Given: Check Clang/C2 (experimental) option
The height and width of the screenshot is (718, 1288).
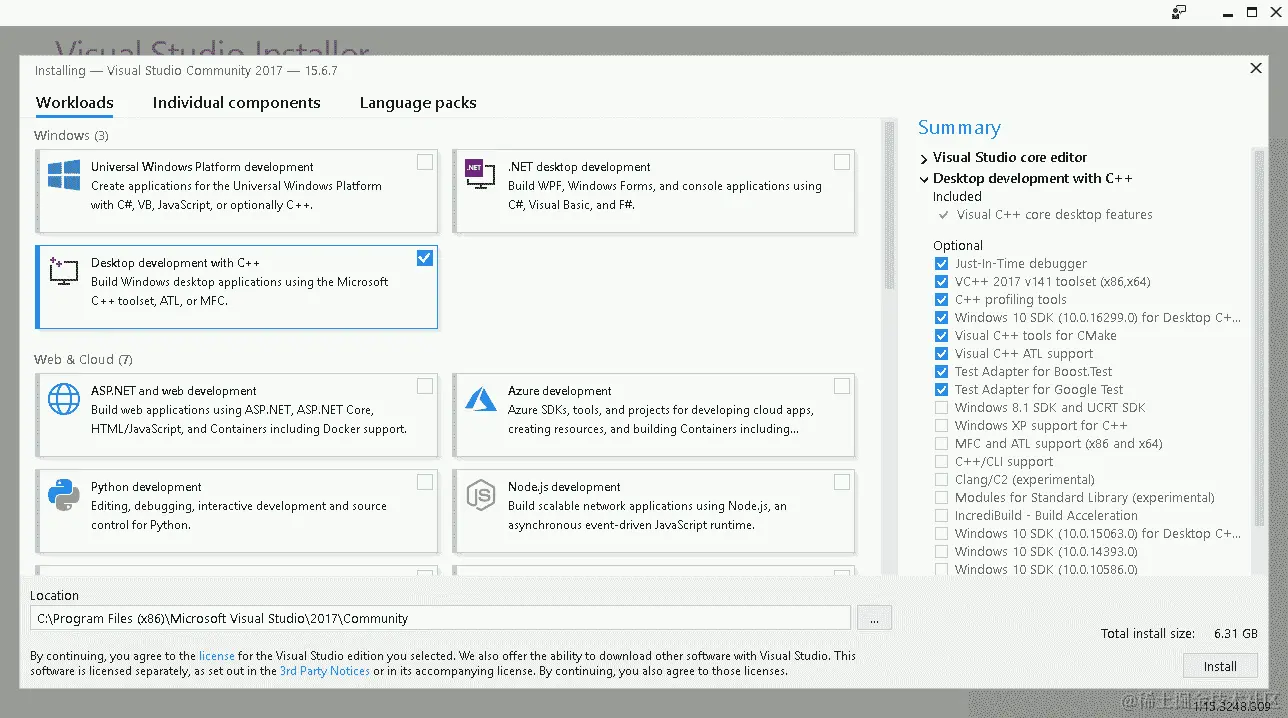Looking at the screenshot, I should pos(941,480).
